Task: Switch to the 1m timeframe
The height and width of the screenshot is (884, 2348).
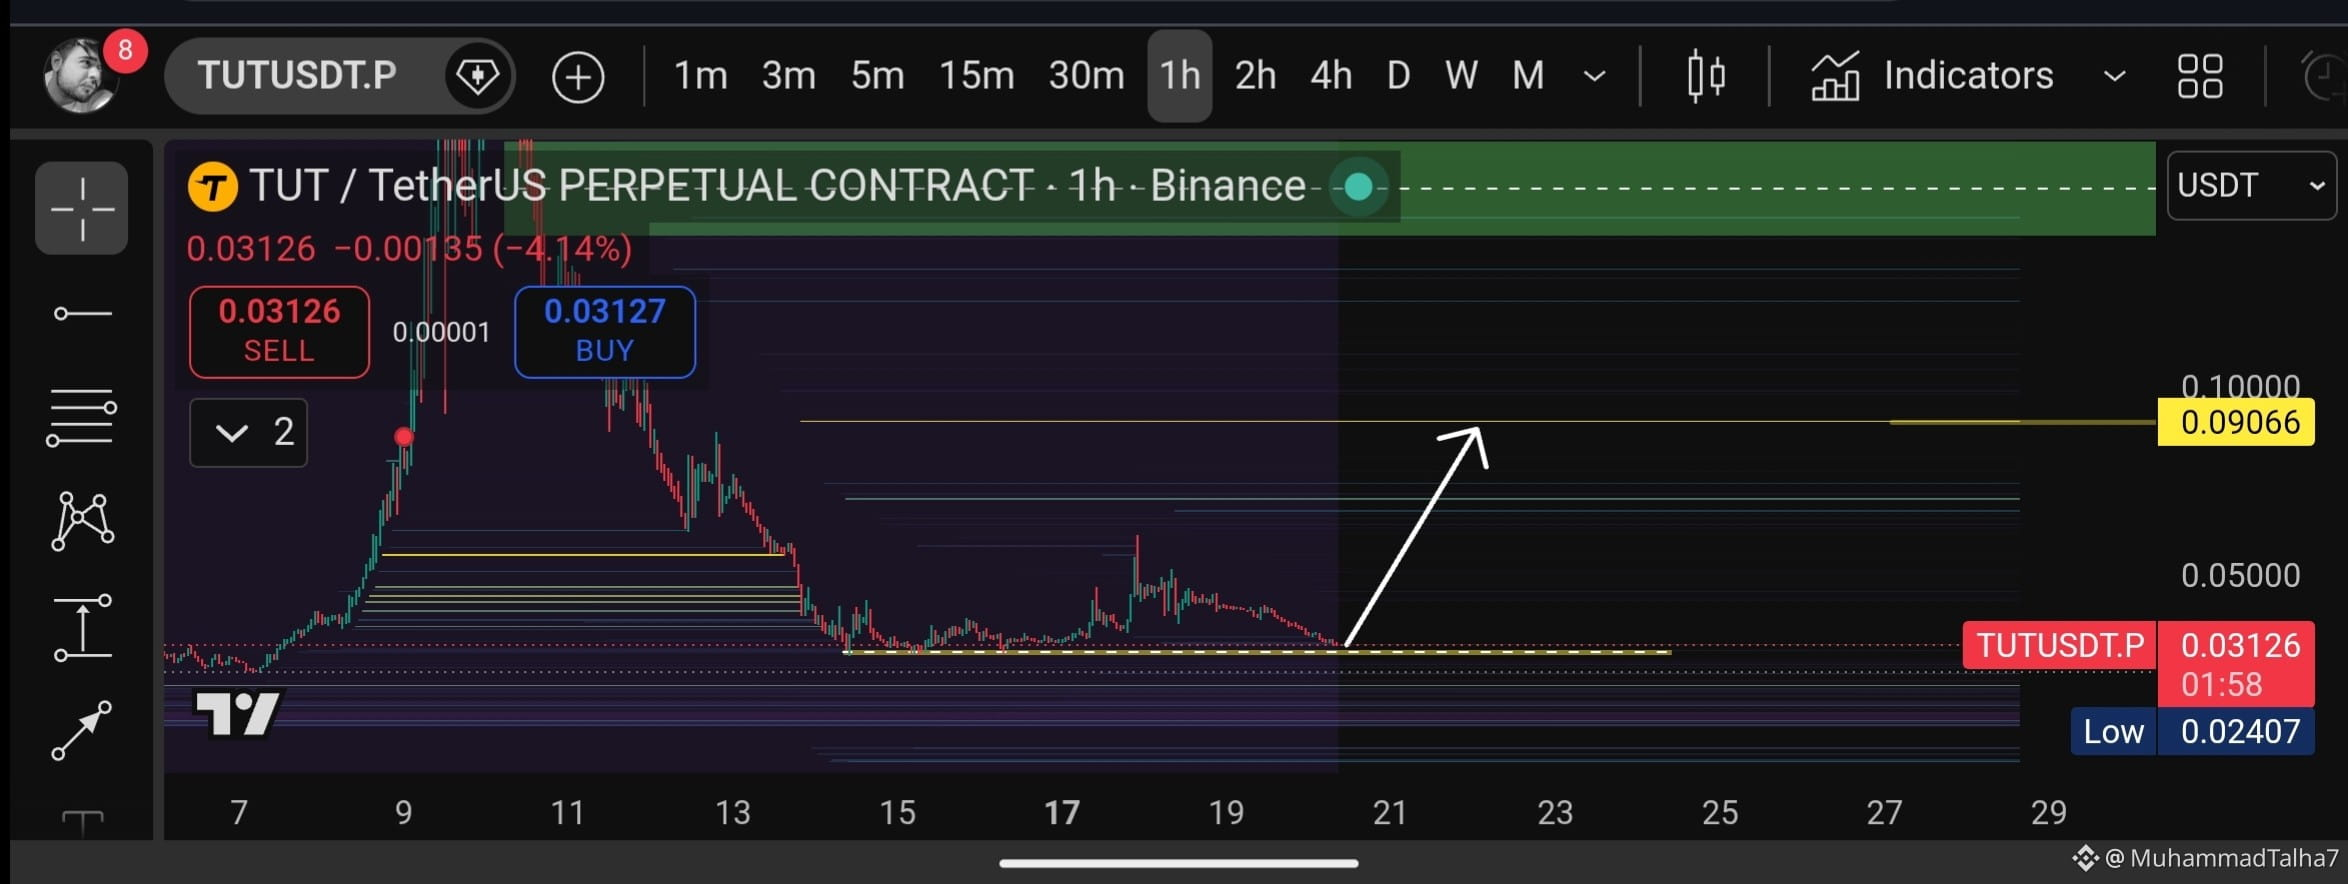Action: [700, 75]
